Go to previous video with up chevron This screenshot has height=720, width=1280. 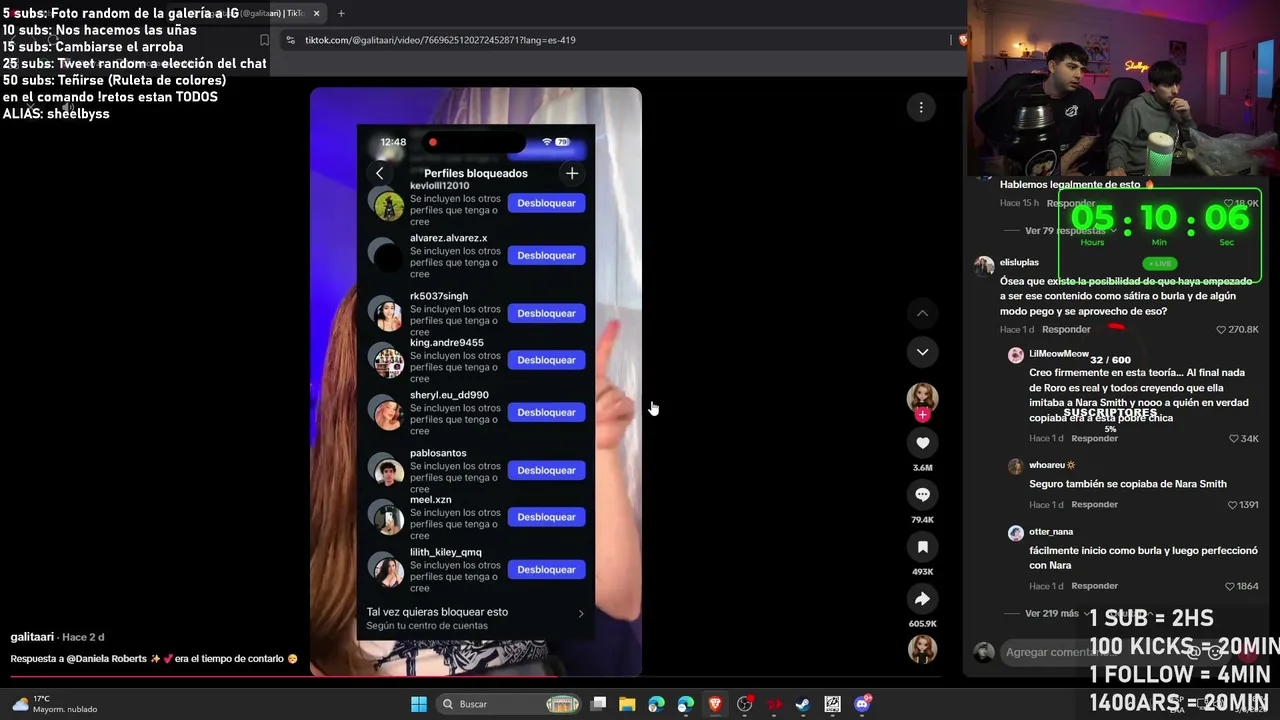pyautogui.click(x=922, y=313)
